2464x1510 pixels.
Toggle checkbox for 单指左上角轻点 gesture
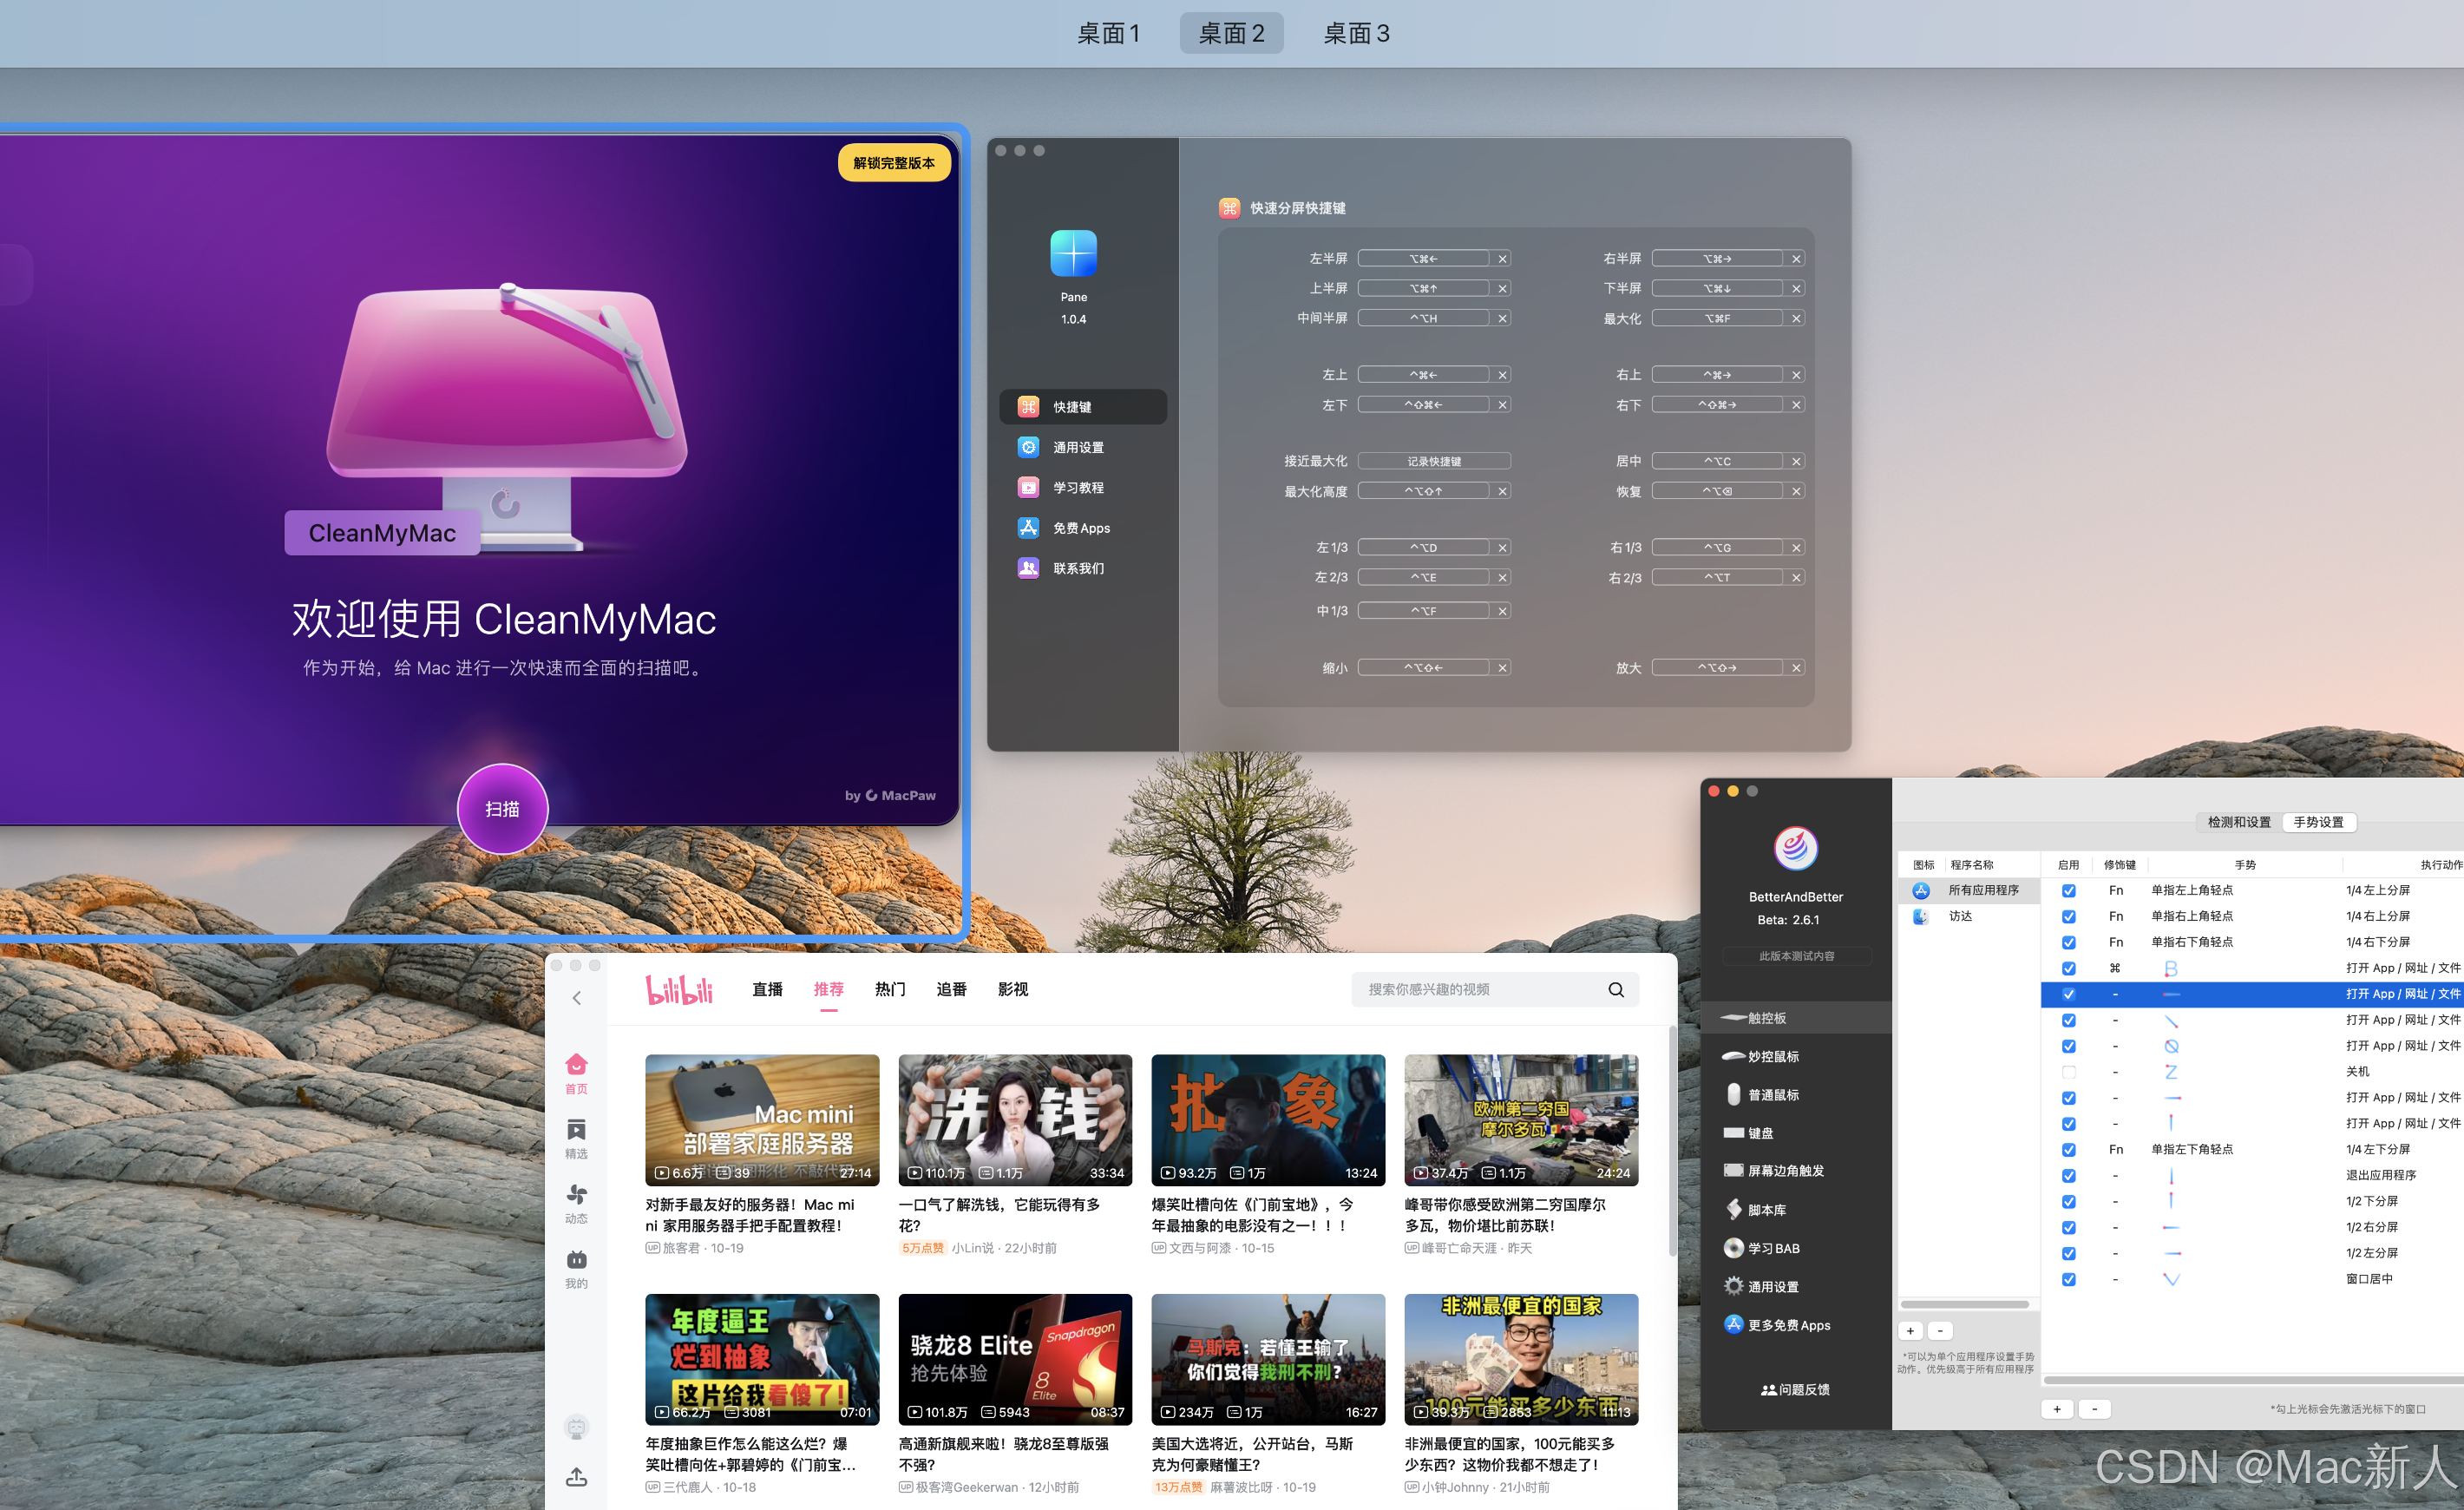[2069, 891]
